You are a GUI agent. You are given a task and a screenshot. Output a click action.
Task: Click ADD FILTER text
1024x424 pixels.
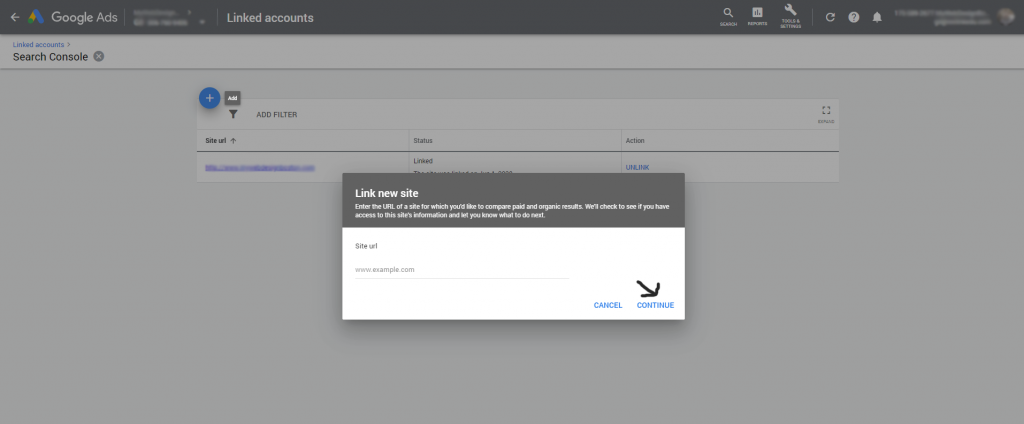point(276,115)
